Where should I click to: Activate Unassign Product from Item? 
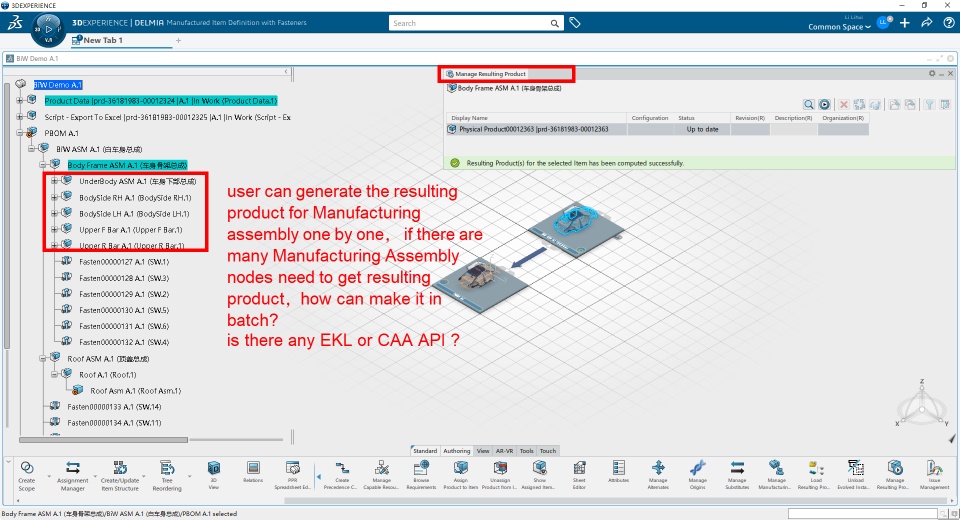coord(500,475)
